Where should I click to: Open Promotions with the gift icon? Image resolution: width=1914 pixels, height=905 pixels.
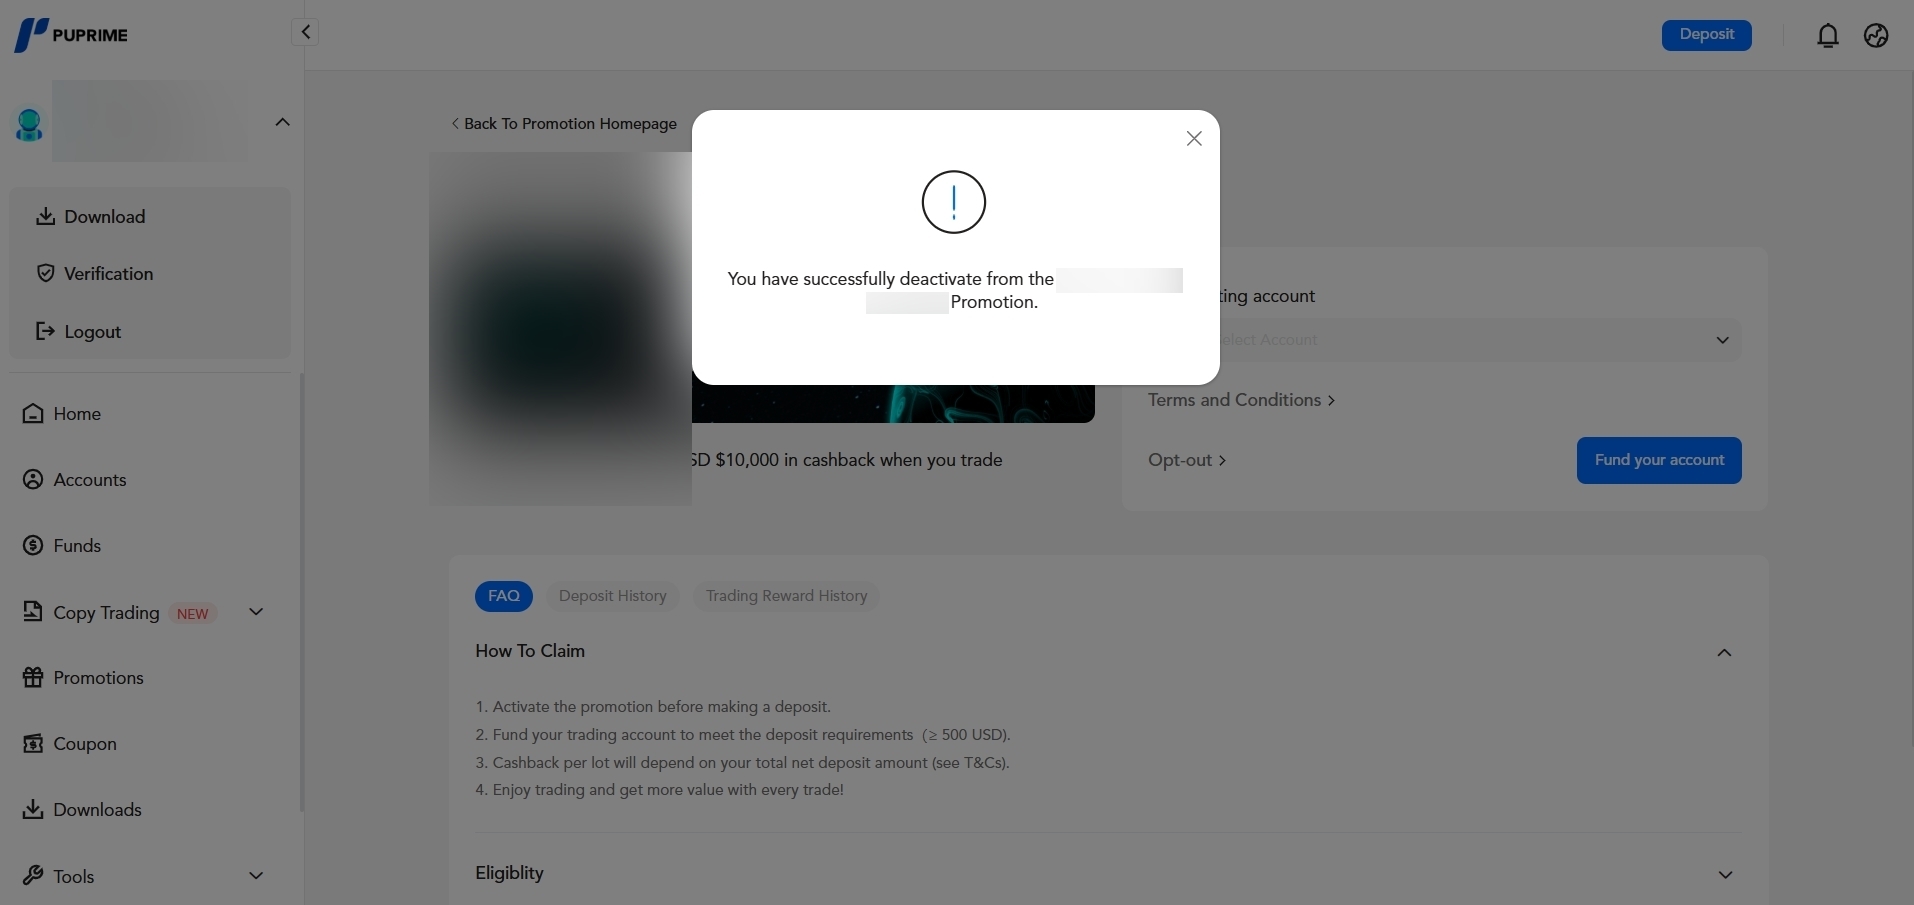(83, 678)
